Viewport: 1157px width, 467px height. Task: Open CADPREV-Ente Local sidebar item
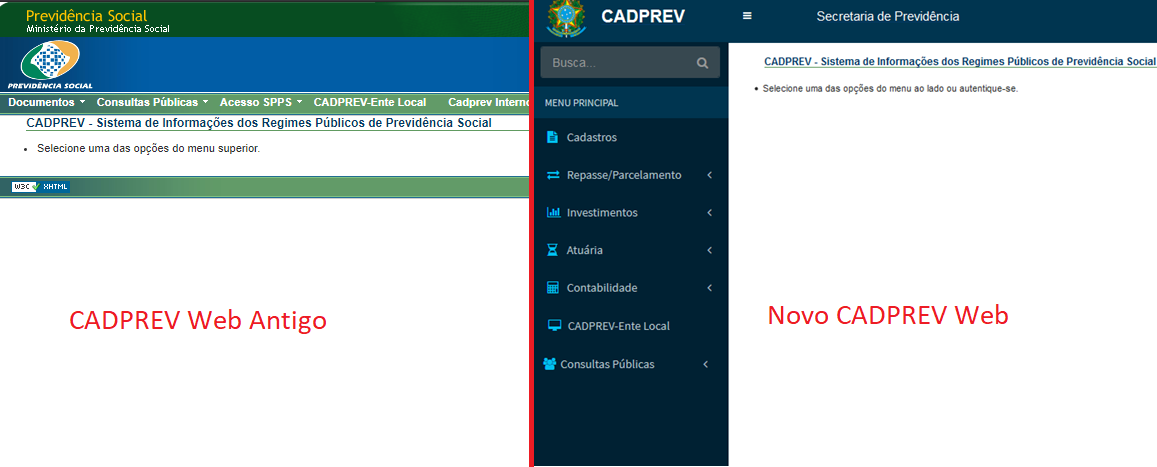pyautogui.click(x=631, y=325)
